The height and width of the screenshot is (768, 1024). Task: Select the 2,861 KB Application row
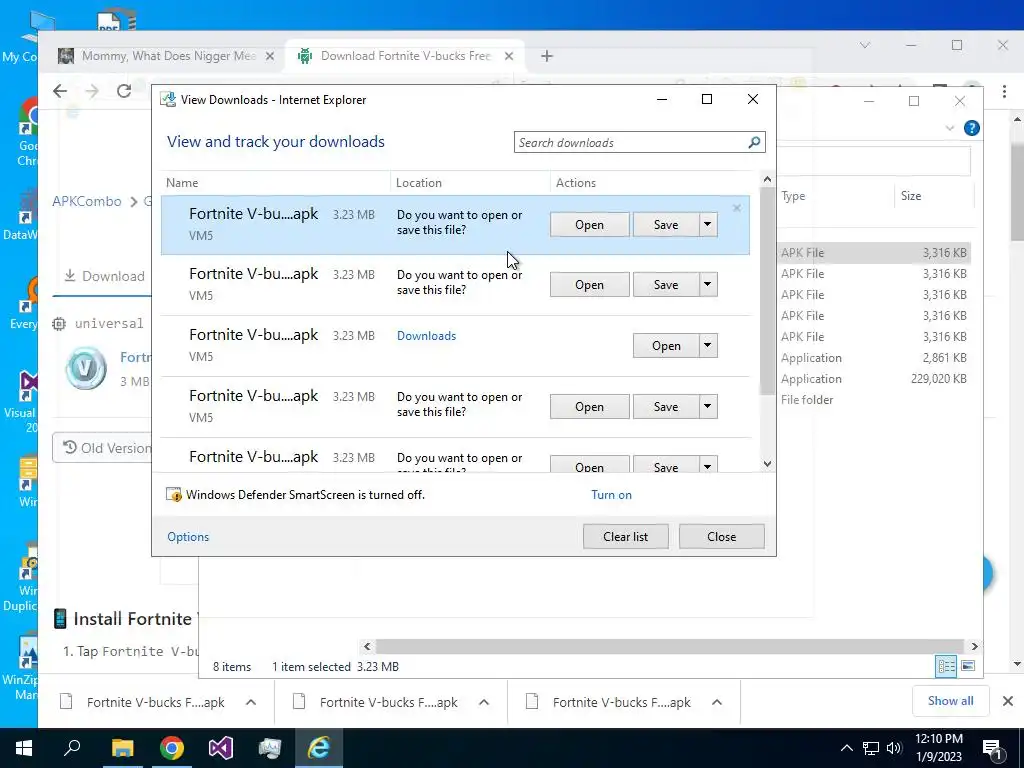[874, 358]
